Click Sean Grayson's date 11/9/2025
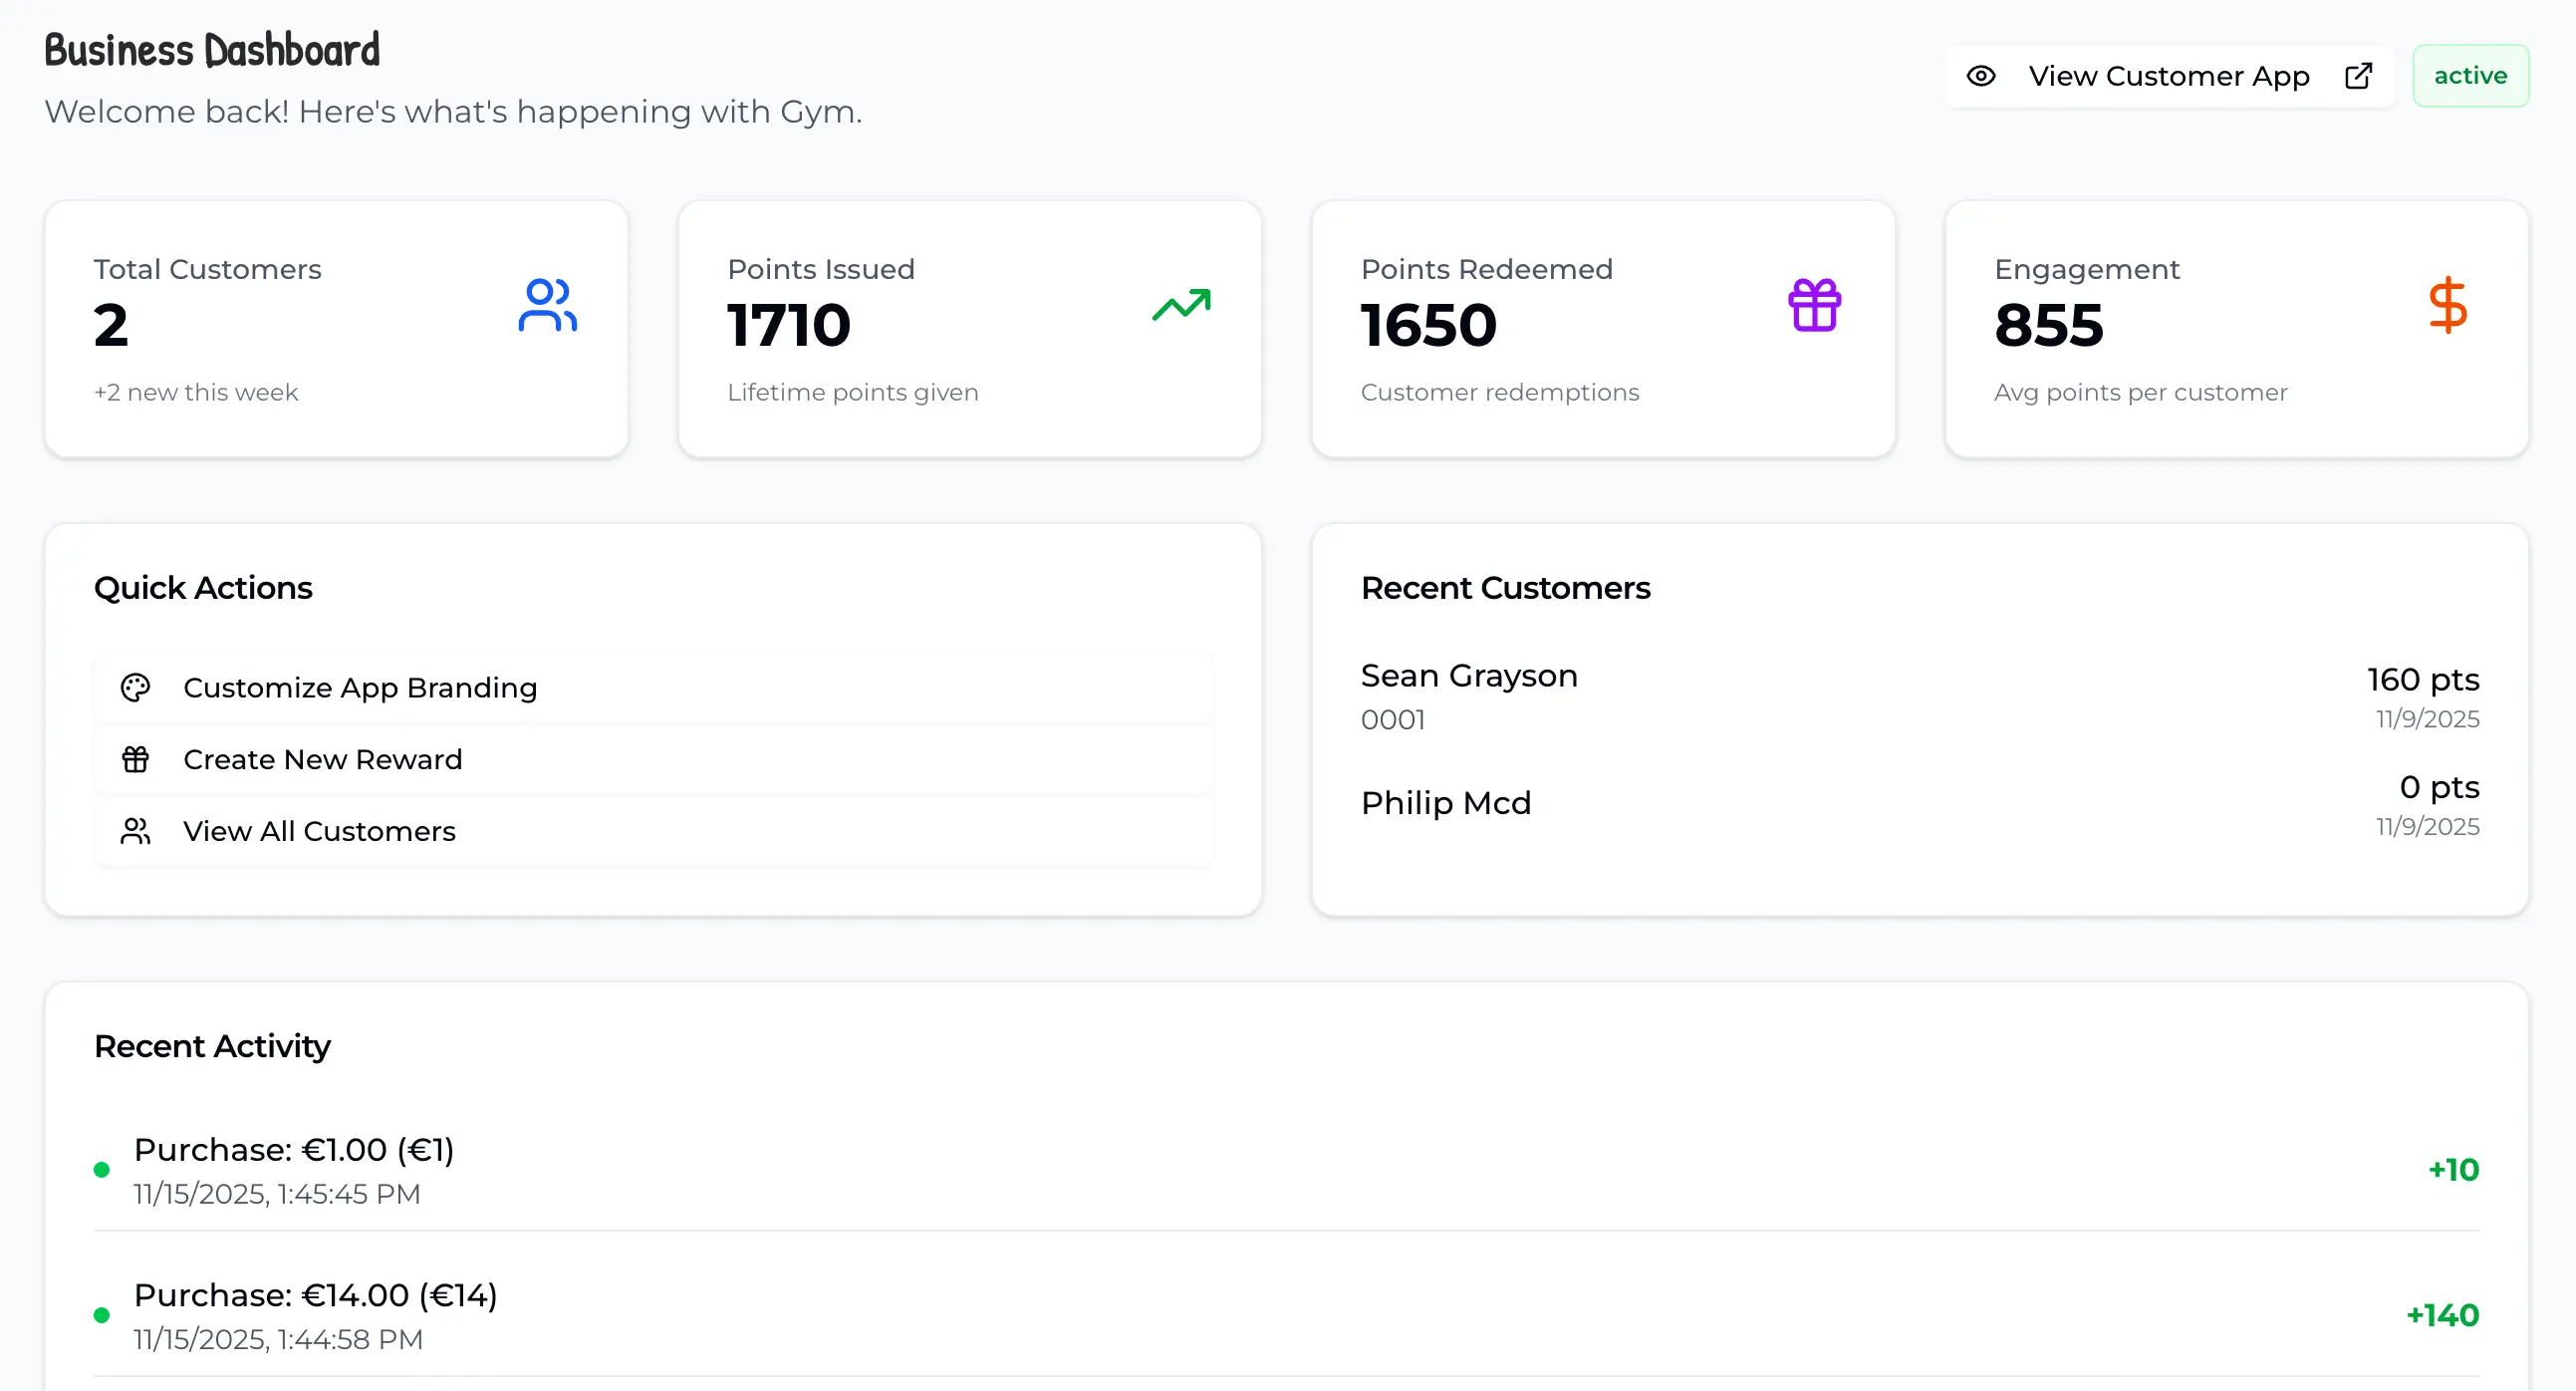The width and height of the screenshot is (2576, 1391). [2427, 719]
